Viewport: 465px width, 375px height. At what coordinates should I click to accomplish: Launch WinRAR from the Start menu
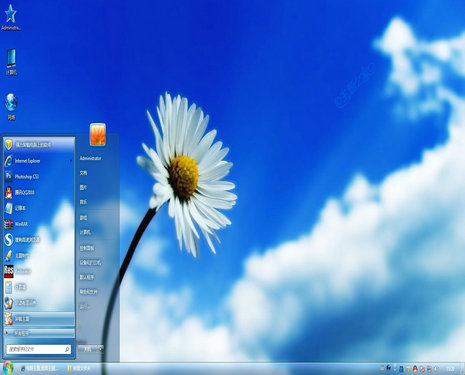pos(38,224)
